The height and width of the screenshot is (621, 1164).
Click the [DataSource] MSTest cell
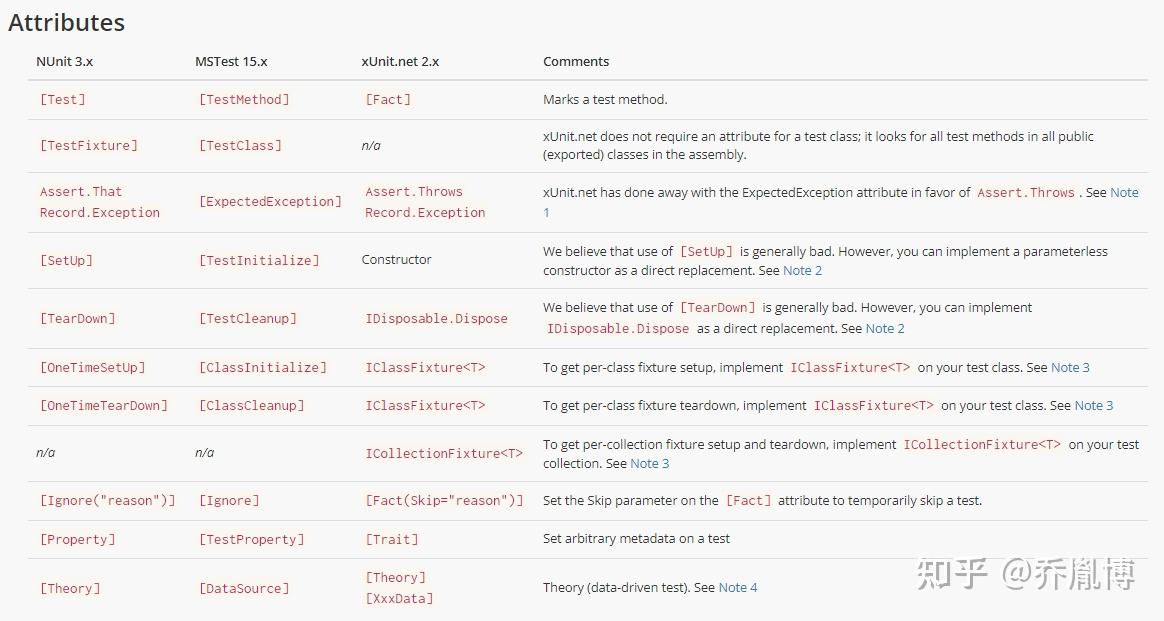point(244,588)
